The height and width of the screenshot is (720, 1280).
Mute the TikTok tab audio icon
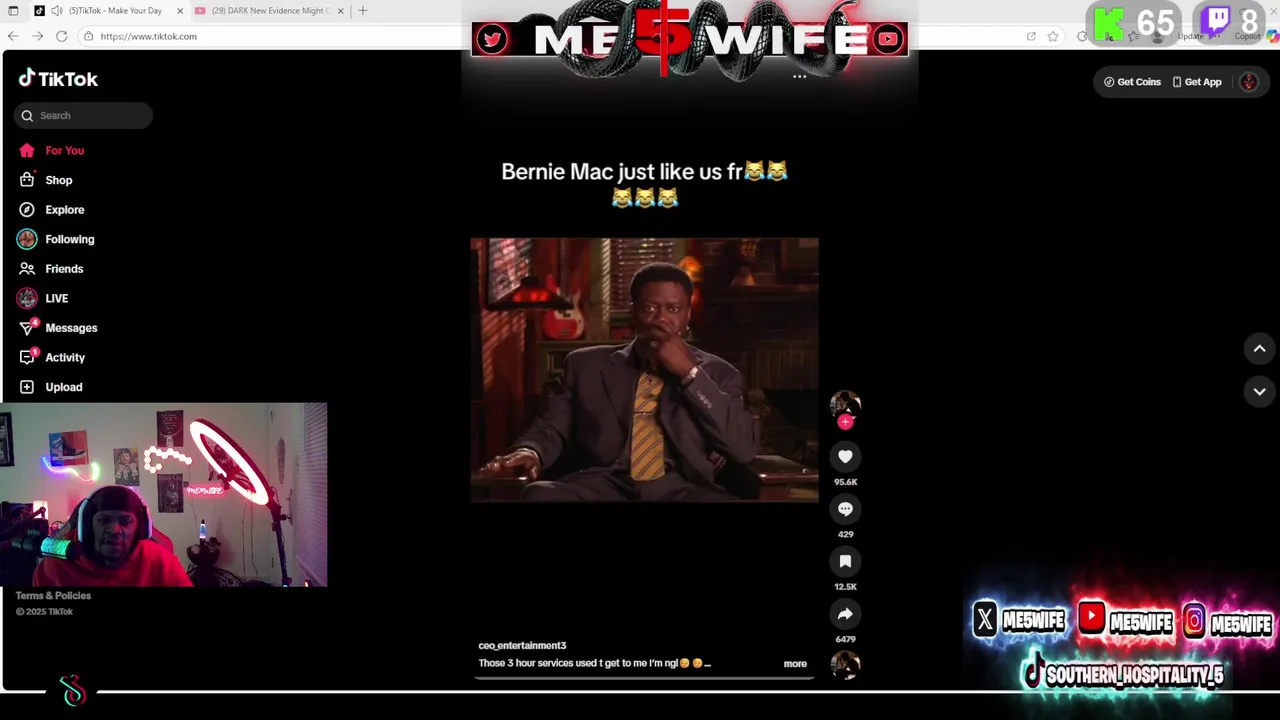pos(57,11)
